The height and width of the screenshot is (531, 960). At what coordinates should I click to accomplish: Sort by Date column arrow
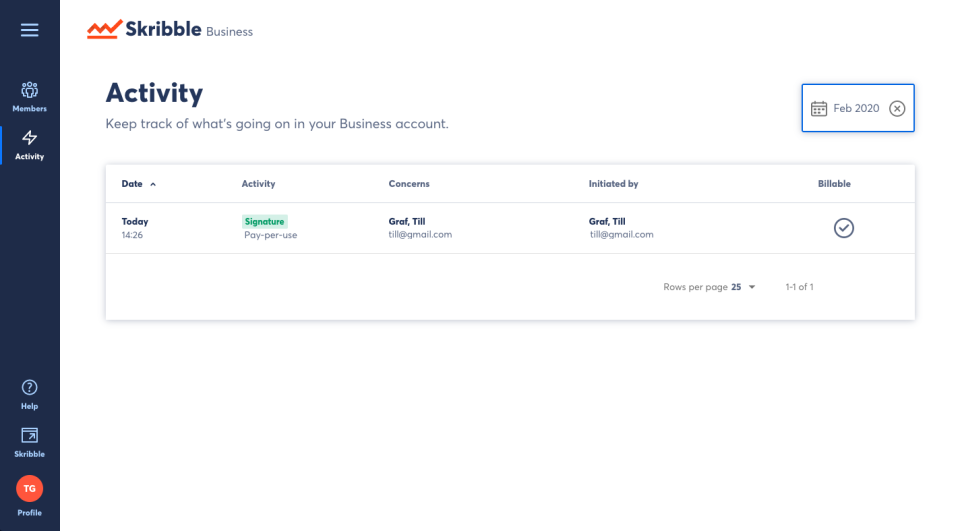[153, 184]
